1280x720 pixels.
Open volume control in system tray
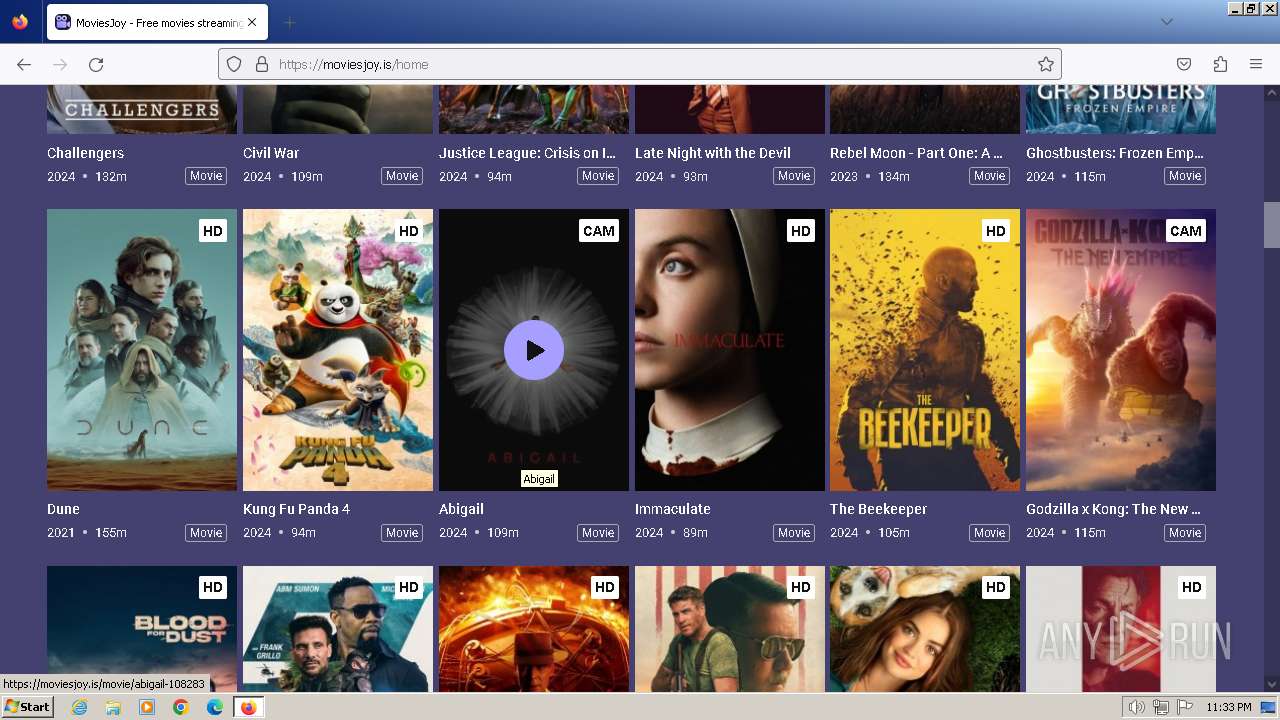[1136, 707]
